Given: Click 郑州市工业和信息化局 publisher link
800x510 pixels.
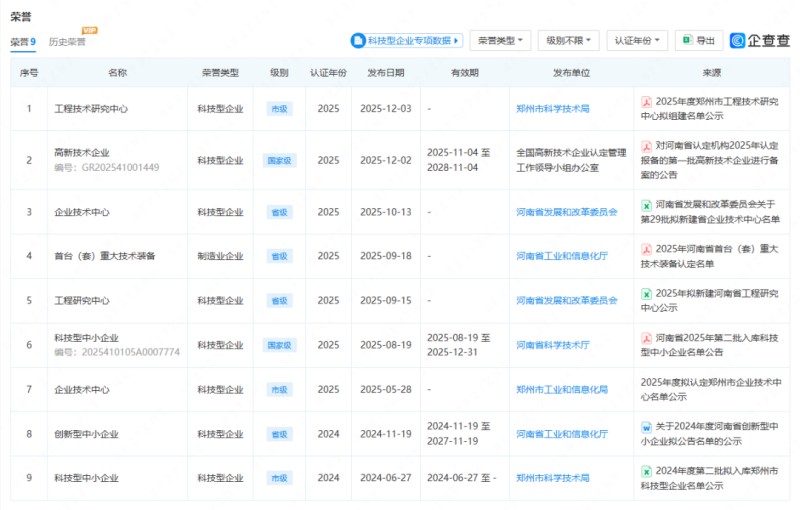Looking at the screenshot, I should click(x=561, y=390).
